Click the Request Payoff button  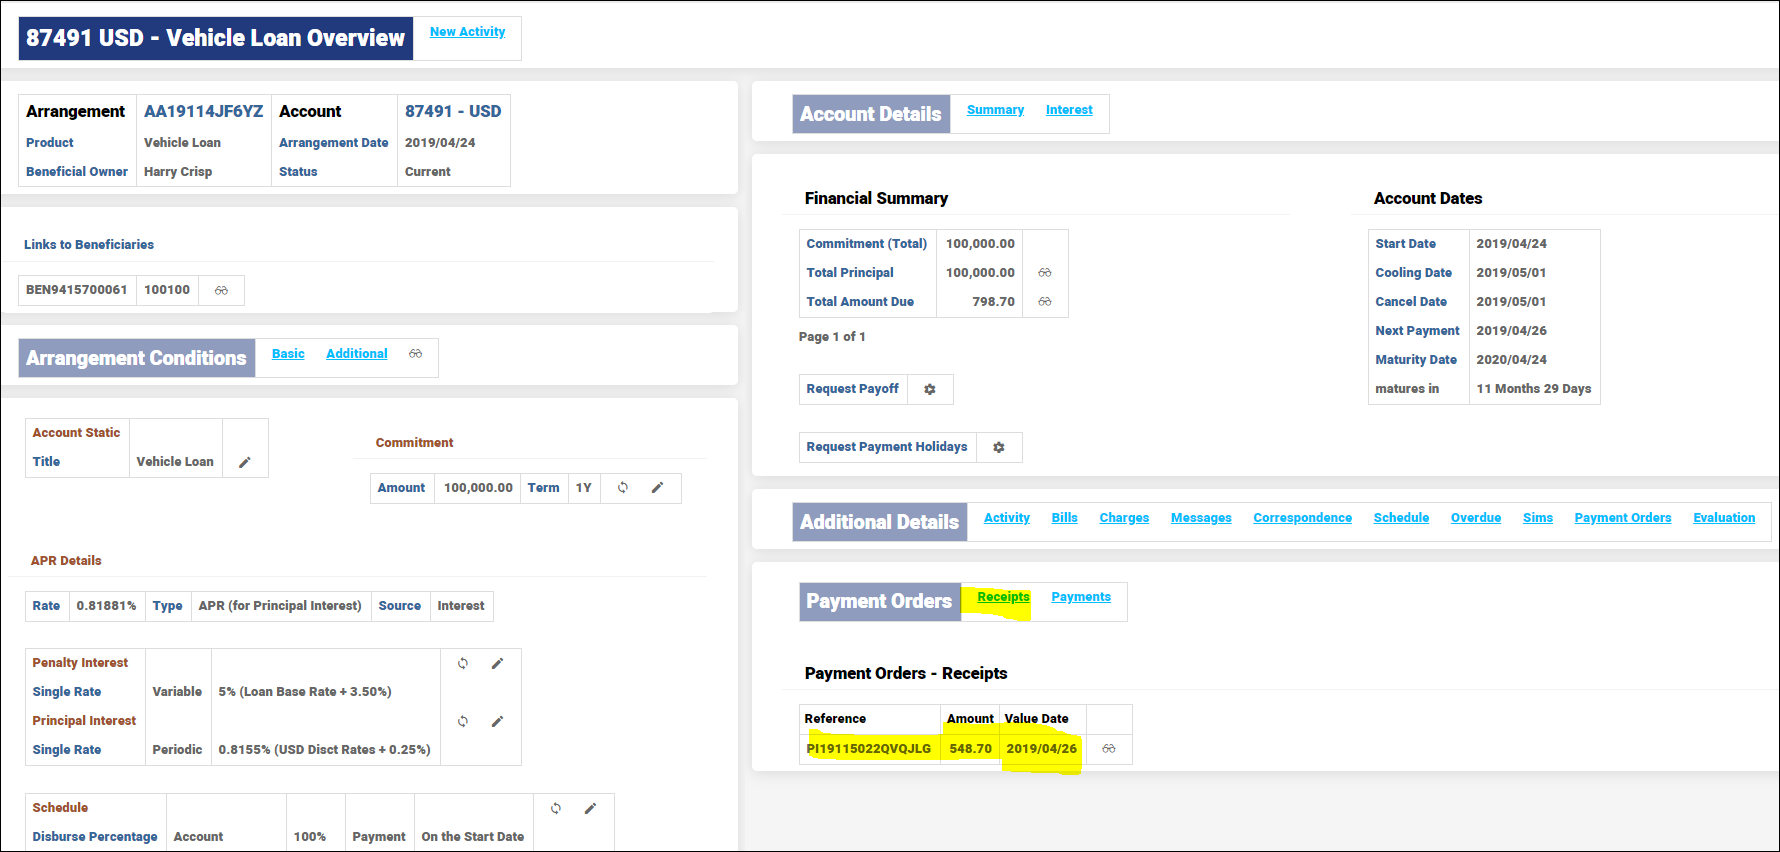tap(852, 389)
